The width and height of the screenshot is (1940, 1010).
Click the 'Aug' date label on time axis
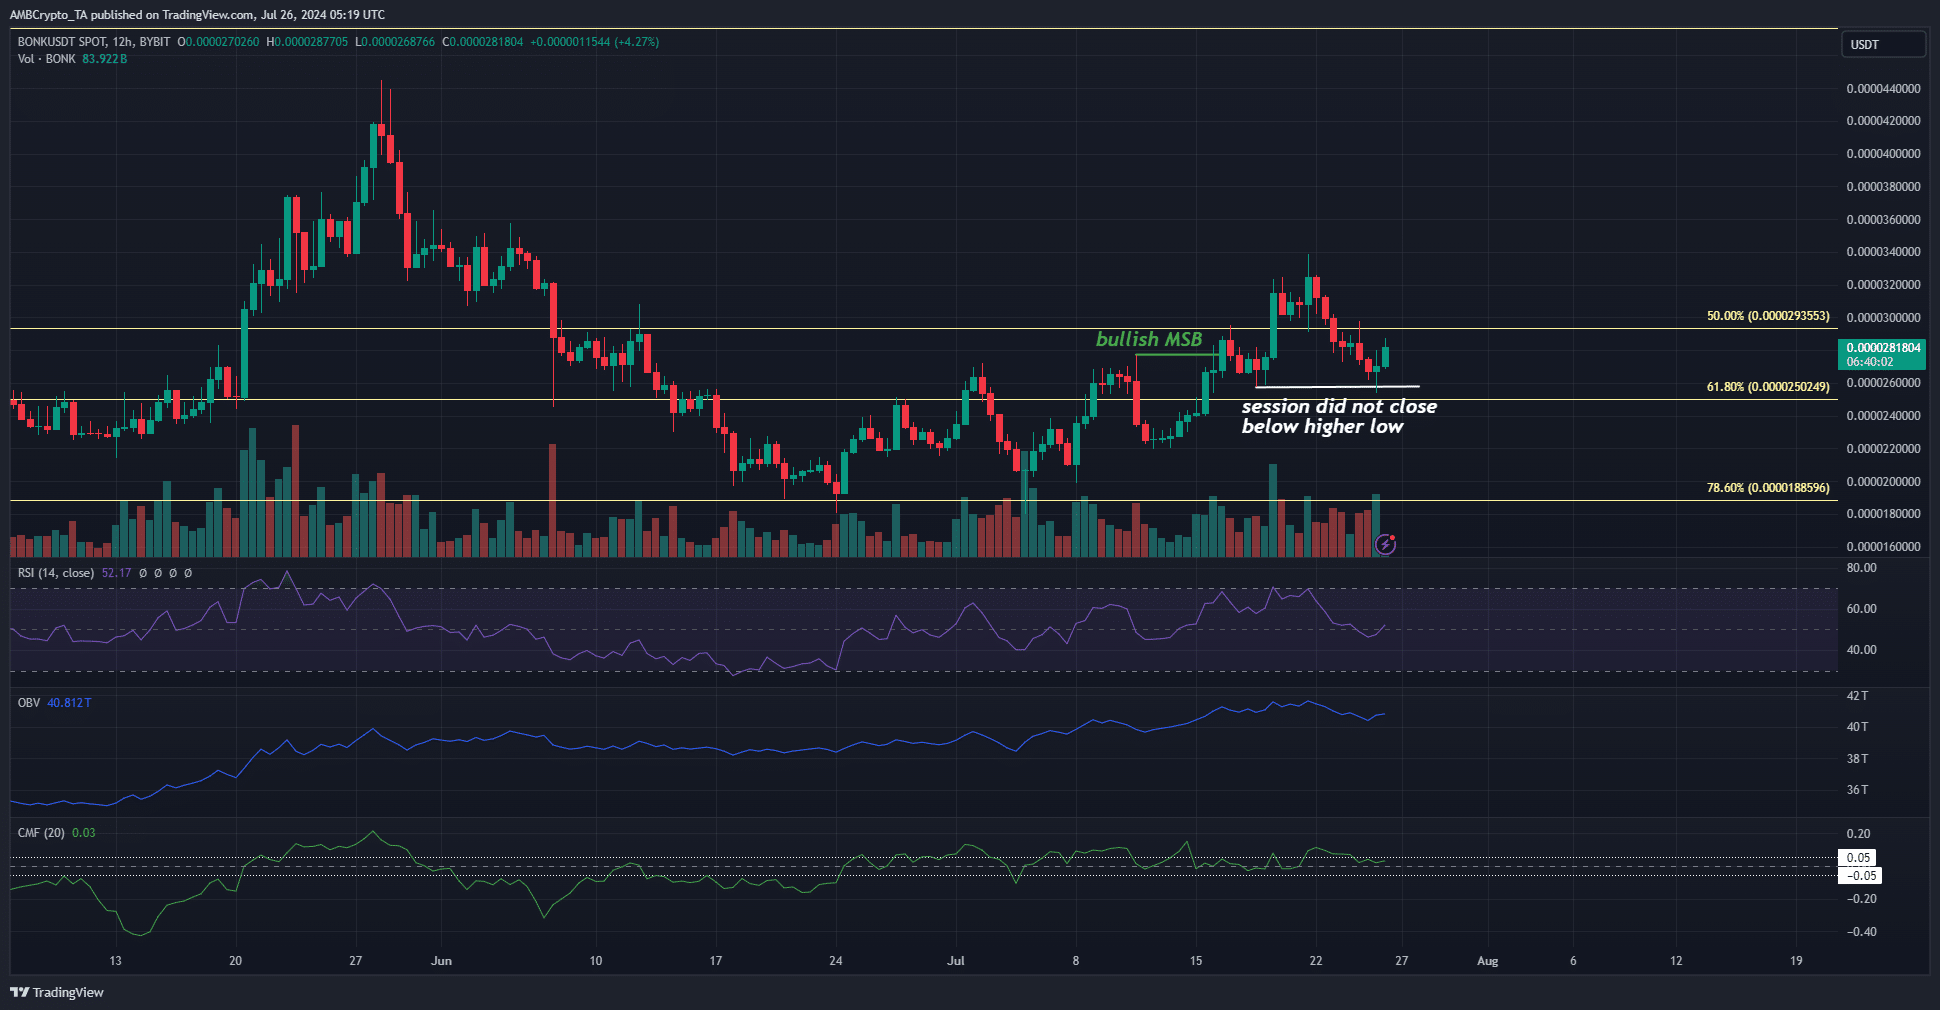(x=1488, y=961)
